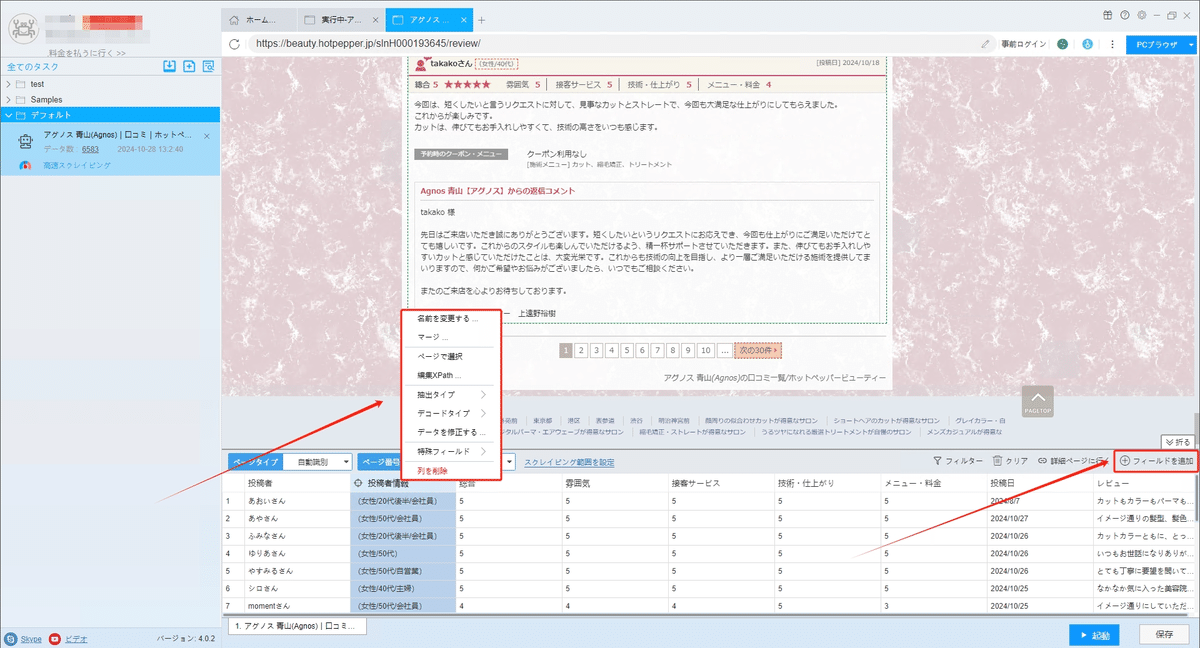Click 事前ログイン button

[x=1023, y=44]
